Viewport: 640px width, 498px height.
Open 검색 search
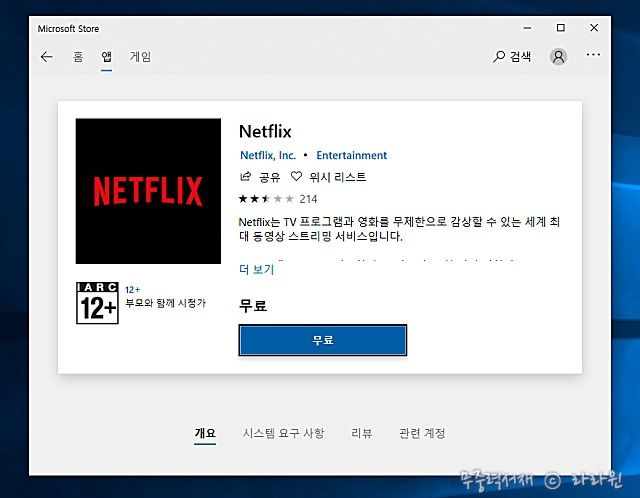512,57
